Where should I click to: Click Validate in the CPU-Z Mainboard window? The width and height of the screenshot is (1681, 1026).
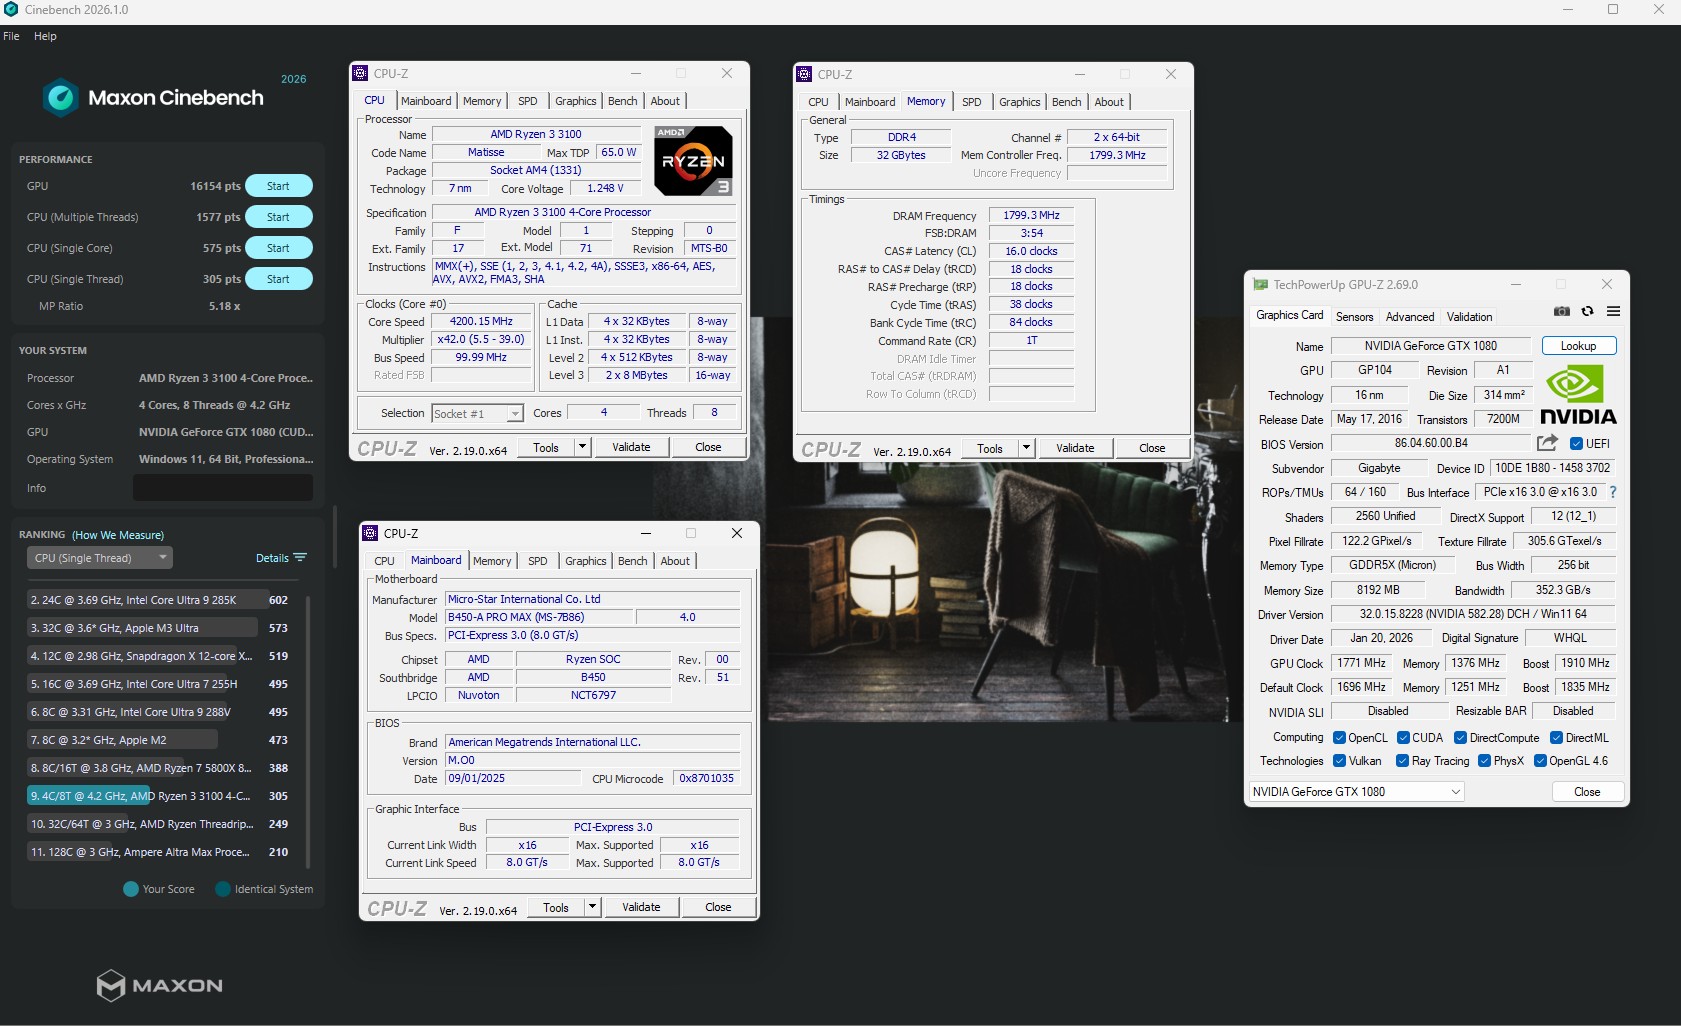(x=641, y=907)
